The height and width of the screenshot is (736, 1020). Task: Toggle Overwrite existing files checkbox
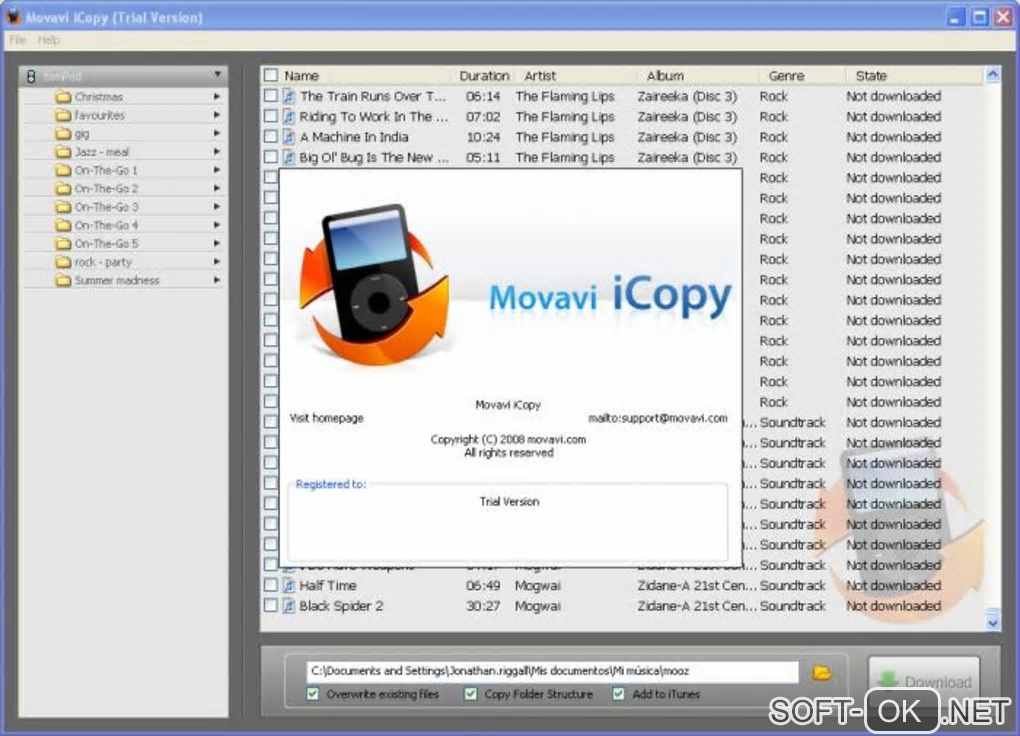313,694
